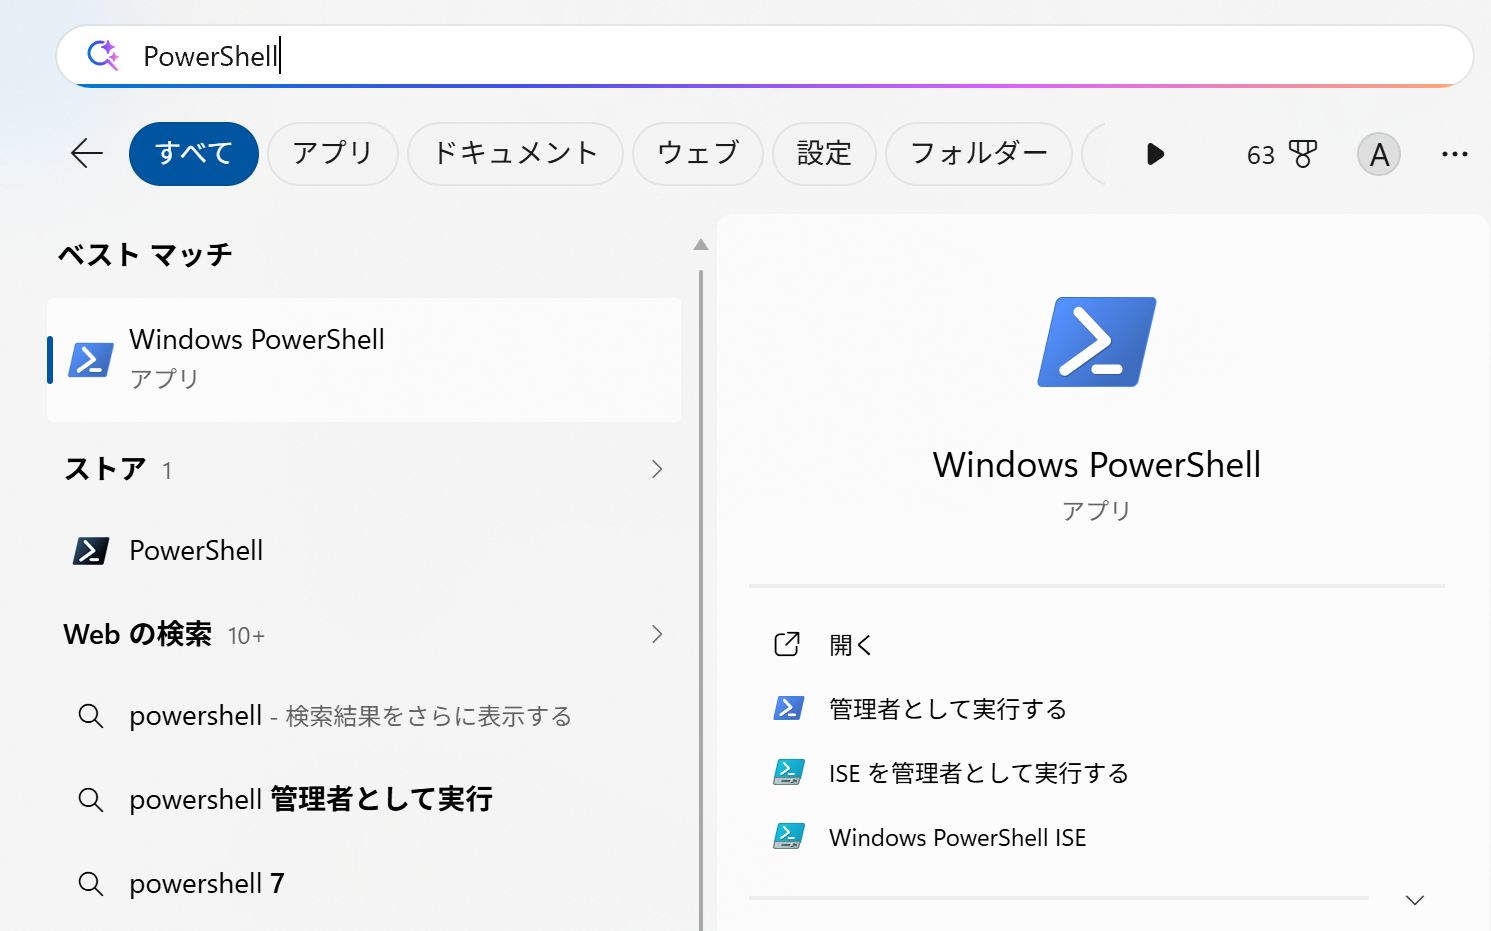Click the ISE icon beside ISE を管理者として実行する
This screenshot has height=931, width=1491.
pos(788,772)
